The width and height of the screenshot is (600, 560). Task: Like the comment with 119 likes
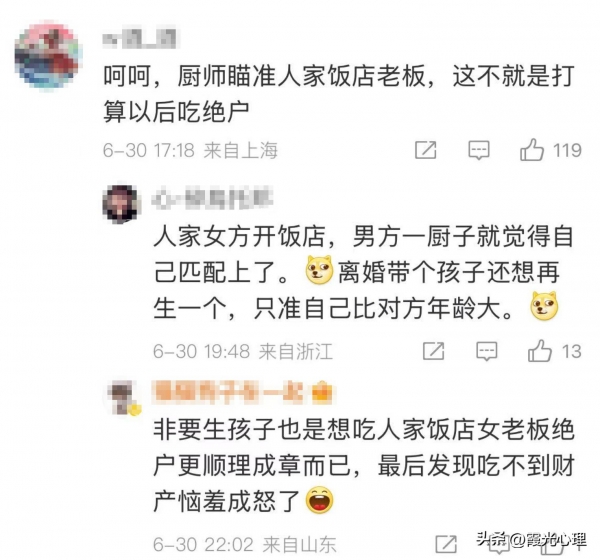532,150
